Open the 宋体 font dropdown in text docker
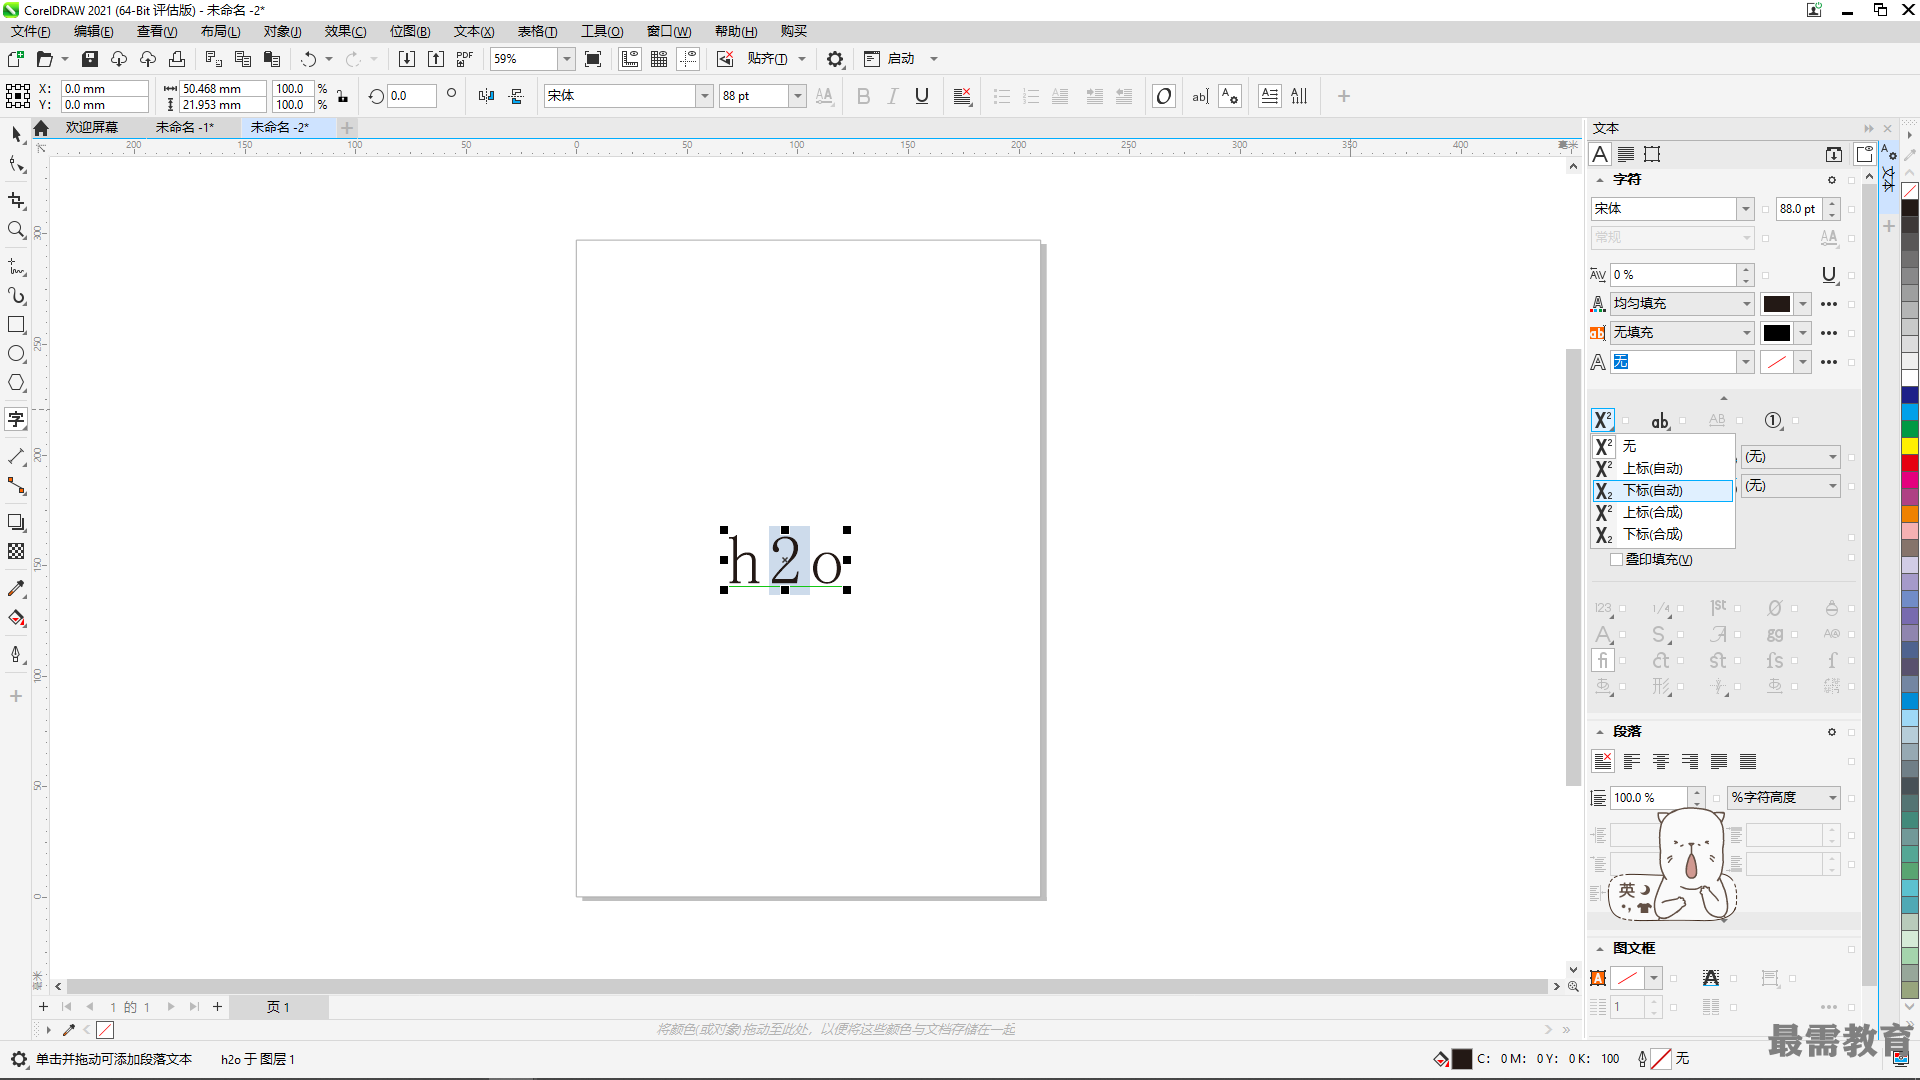The image size is (1920, 1080). pos(1745,209)
